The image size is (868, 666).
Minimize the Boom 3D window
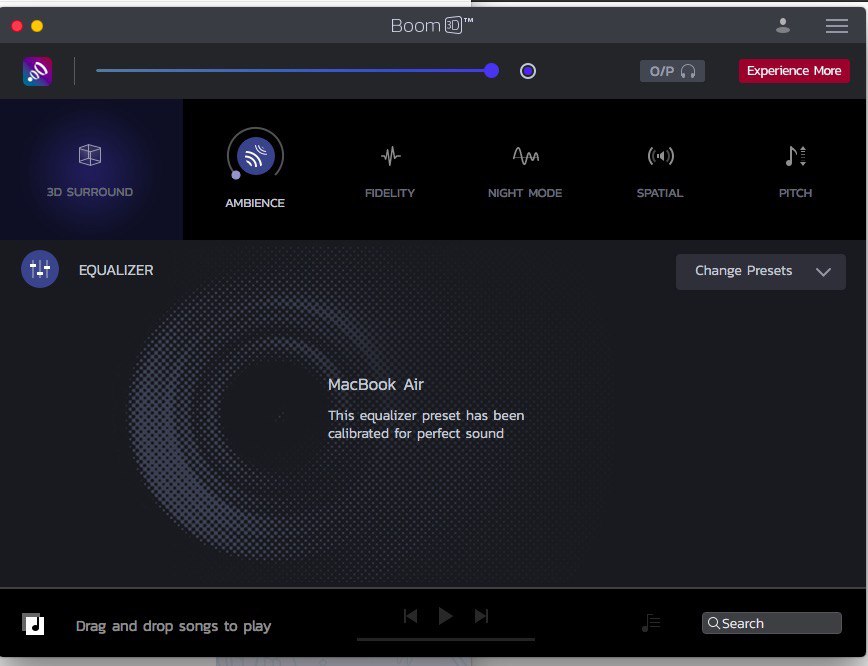(x=37, y=25)
